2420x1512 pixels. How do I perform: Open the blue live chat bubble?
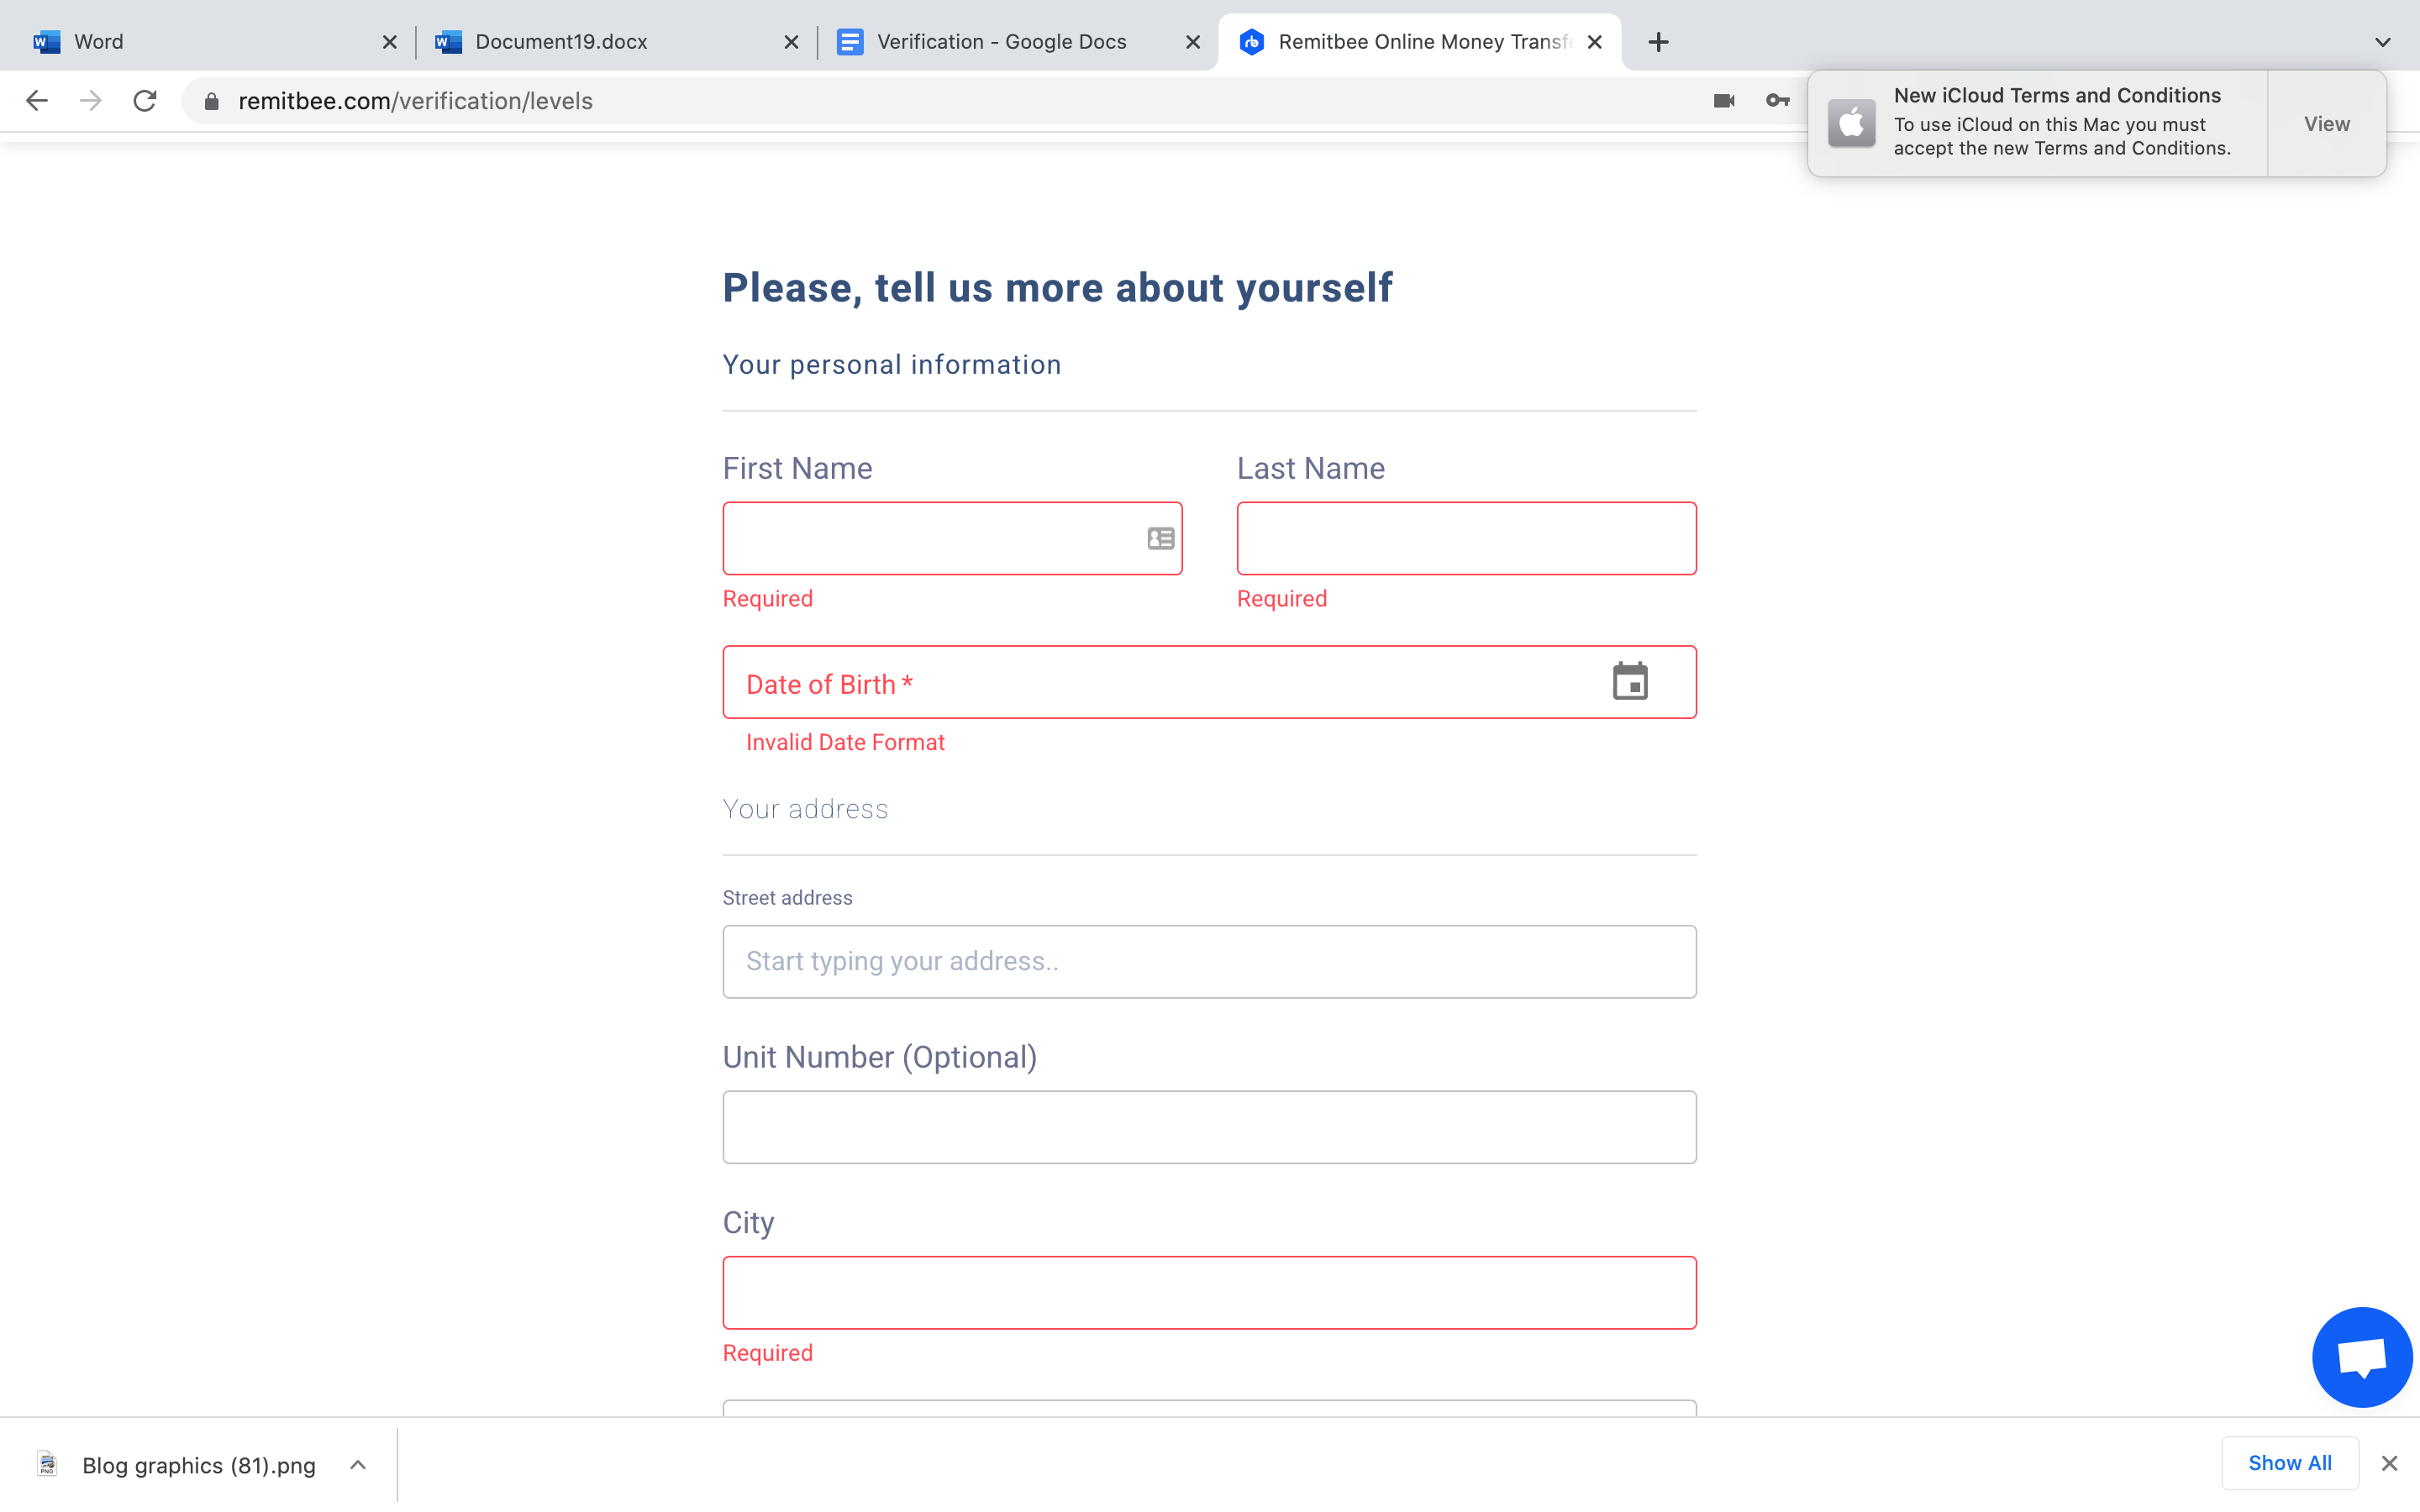(x=2361, y=1357)
